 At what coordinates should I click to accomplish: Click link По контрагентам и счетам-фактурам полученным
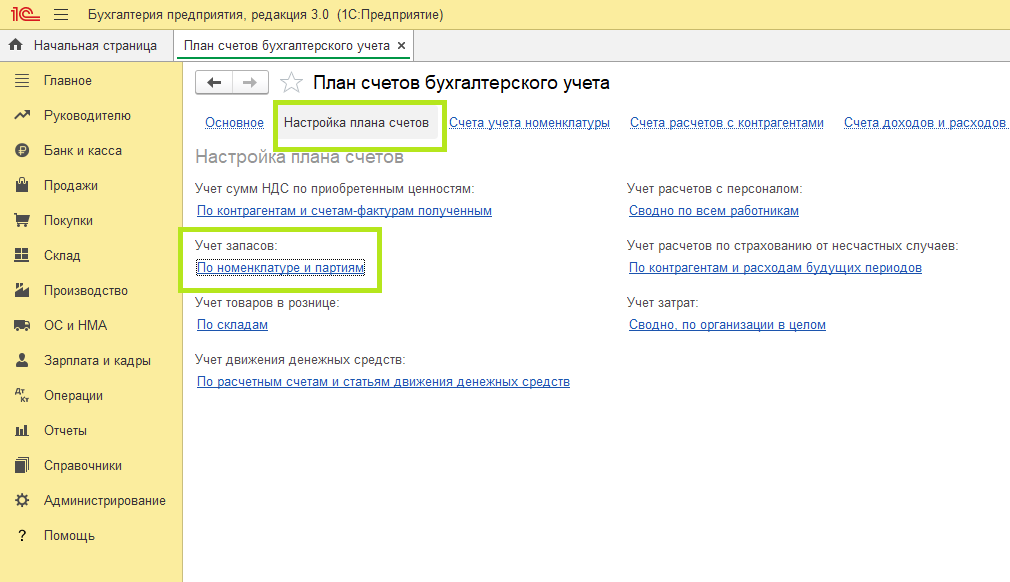click(345, 211)
